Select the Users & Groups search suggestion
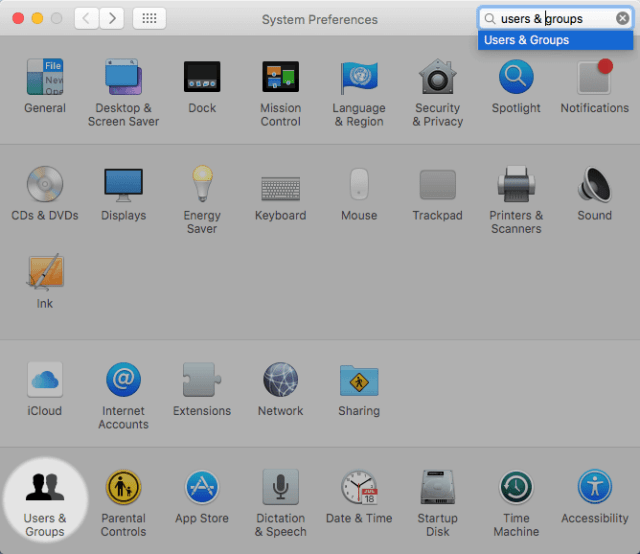The image size is (640, 554). pos(556,40)
